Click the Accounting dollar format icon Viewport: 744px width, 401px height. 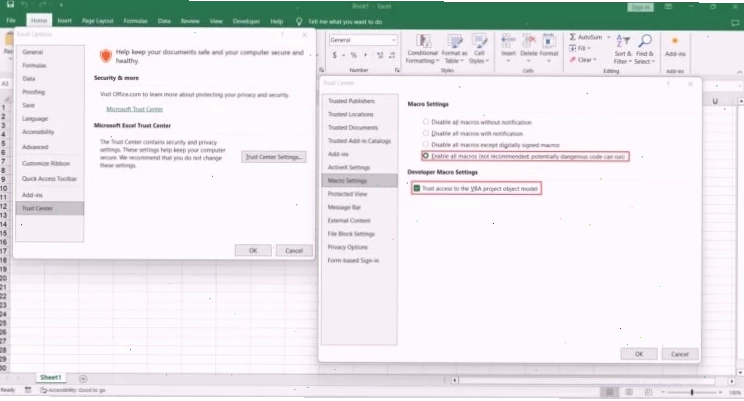(335, 56)
